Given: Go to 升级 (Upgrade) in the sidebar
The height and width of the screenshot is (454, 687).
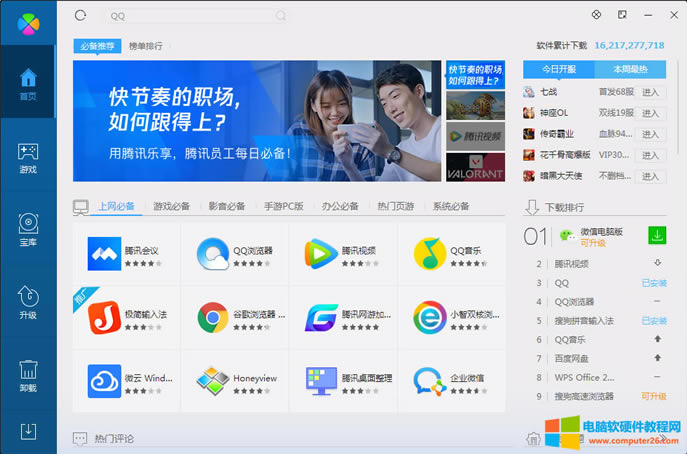Looking at the screenshot, I should (28, 301).
